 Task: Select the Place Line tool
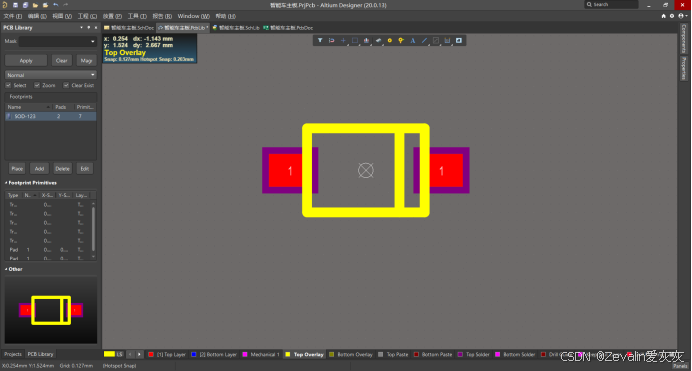pyautogui.click(x=424, y=41)
